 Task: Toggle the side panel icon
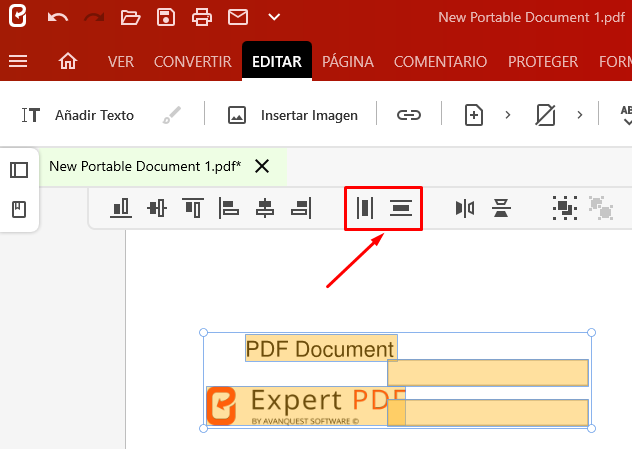[19, 170]
